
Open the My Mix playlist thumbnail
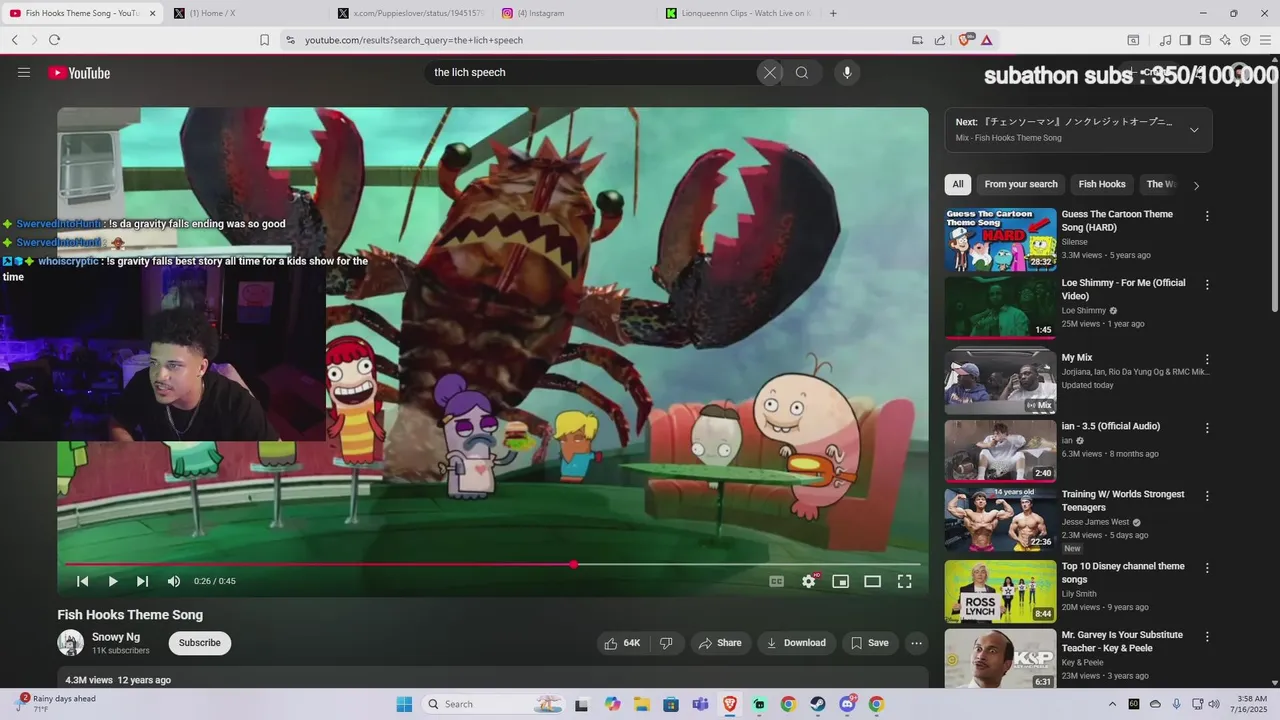pyautogui.click(x=1000, y=381)
